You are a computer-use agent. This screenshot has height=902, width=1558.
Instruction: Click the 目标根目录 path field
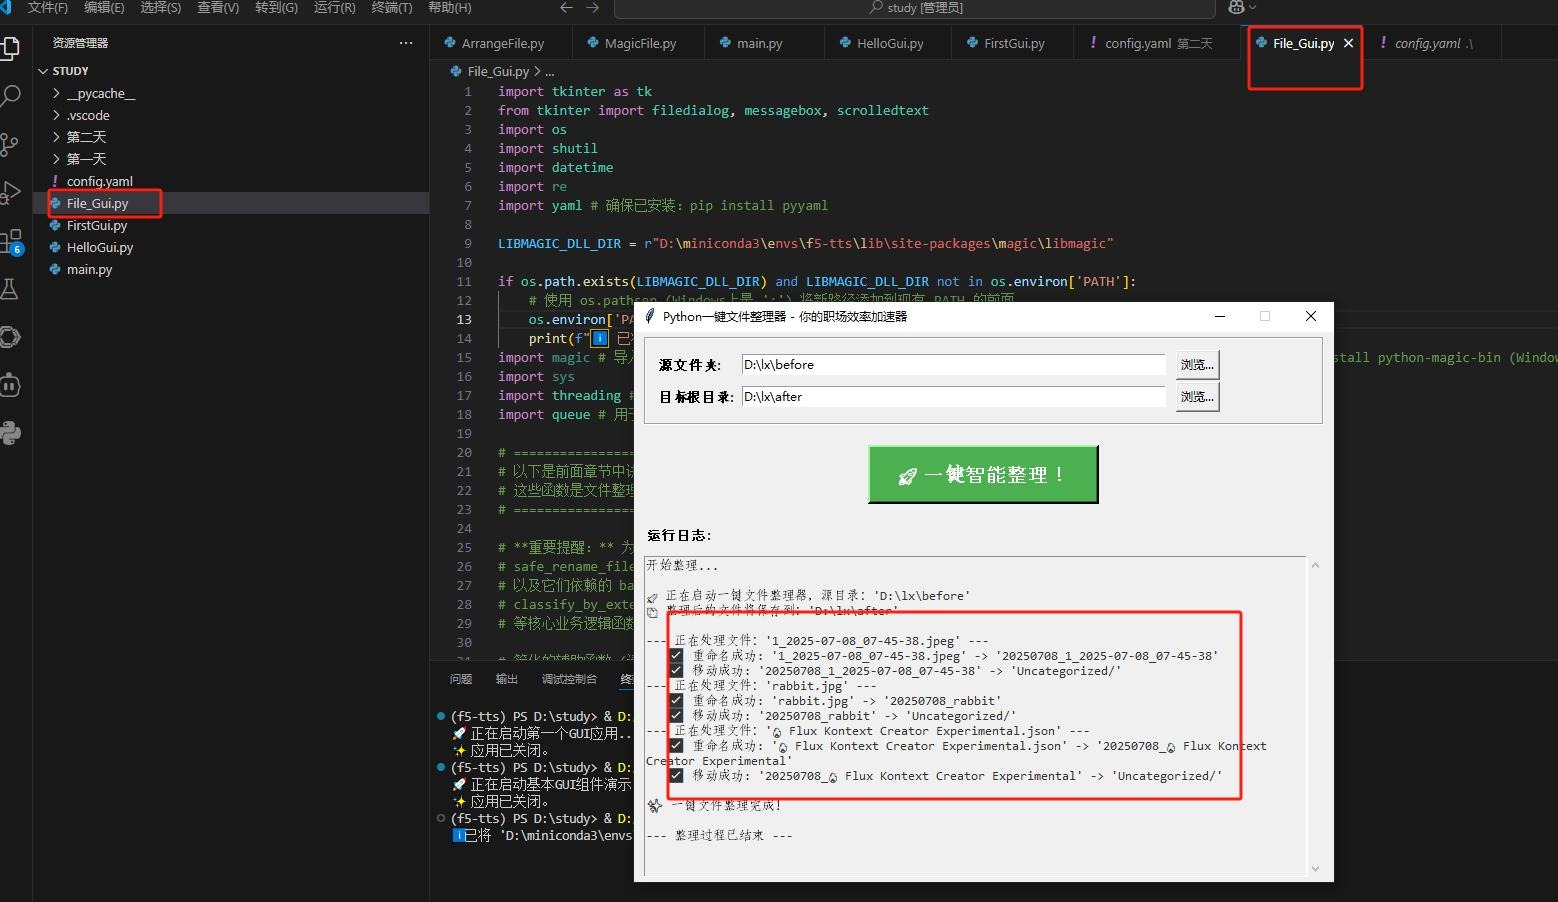coord(953,397)
